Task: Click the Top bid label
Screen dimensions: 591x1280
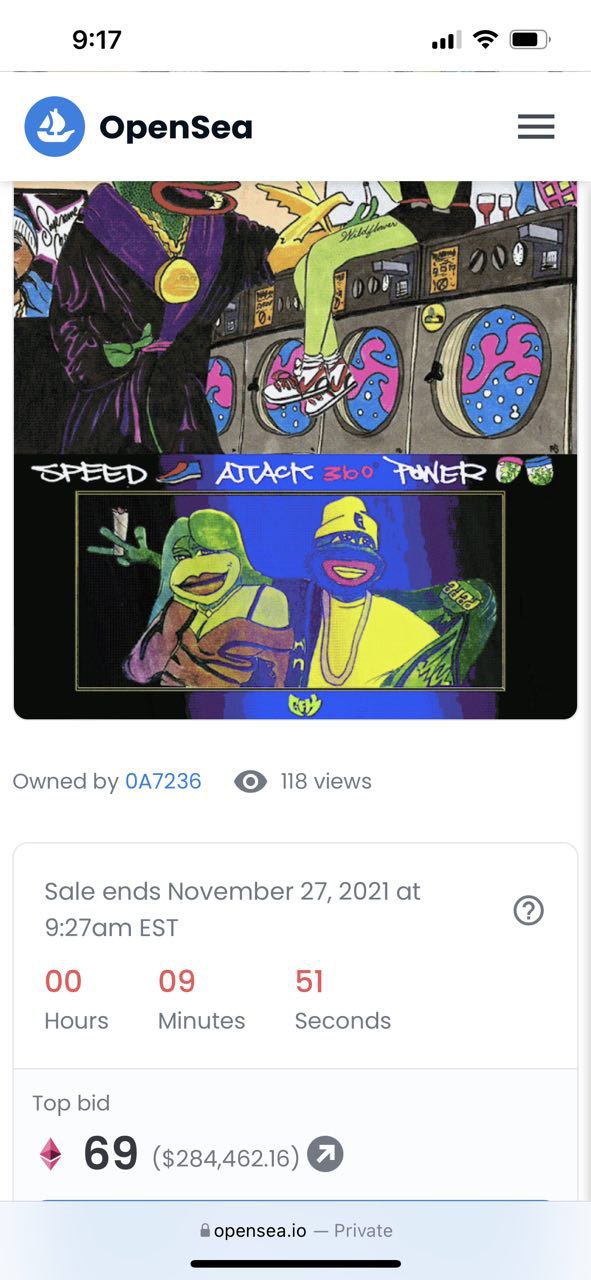Action: click(x=71, y=1103)
